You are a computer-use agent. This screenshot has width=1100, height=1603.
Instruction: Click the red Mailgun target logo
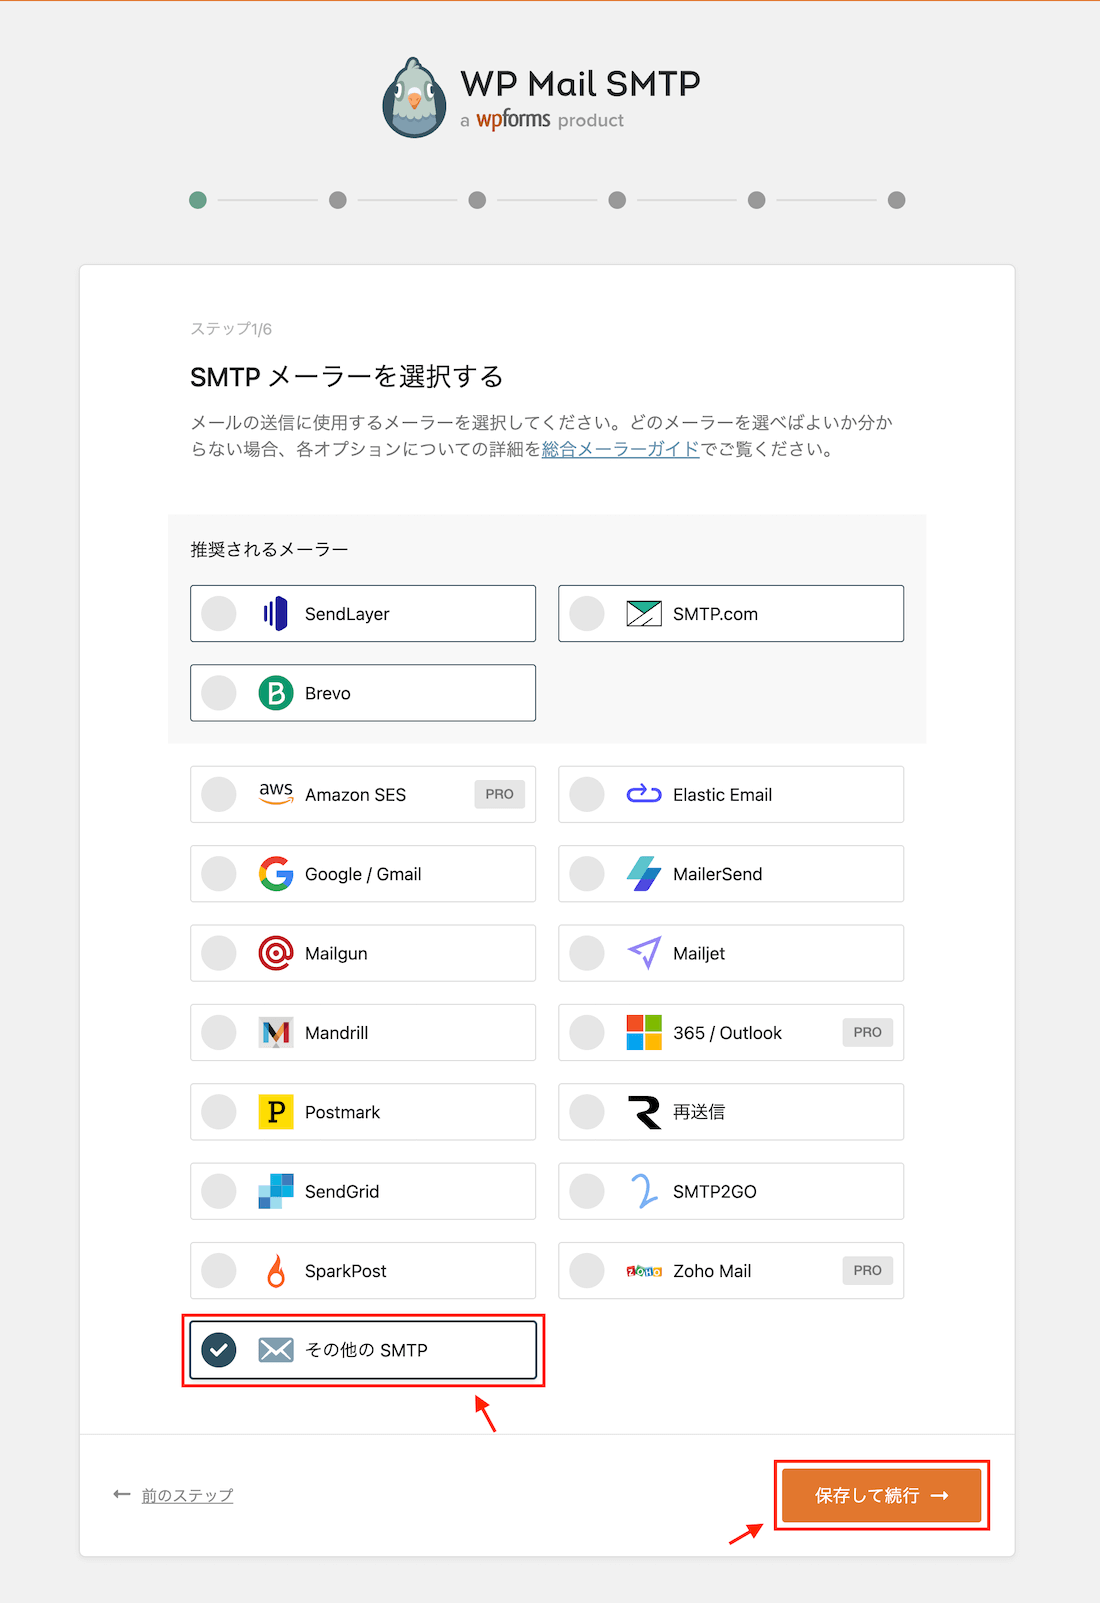pyautogui.click(x=276, y=953)
